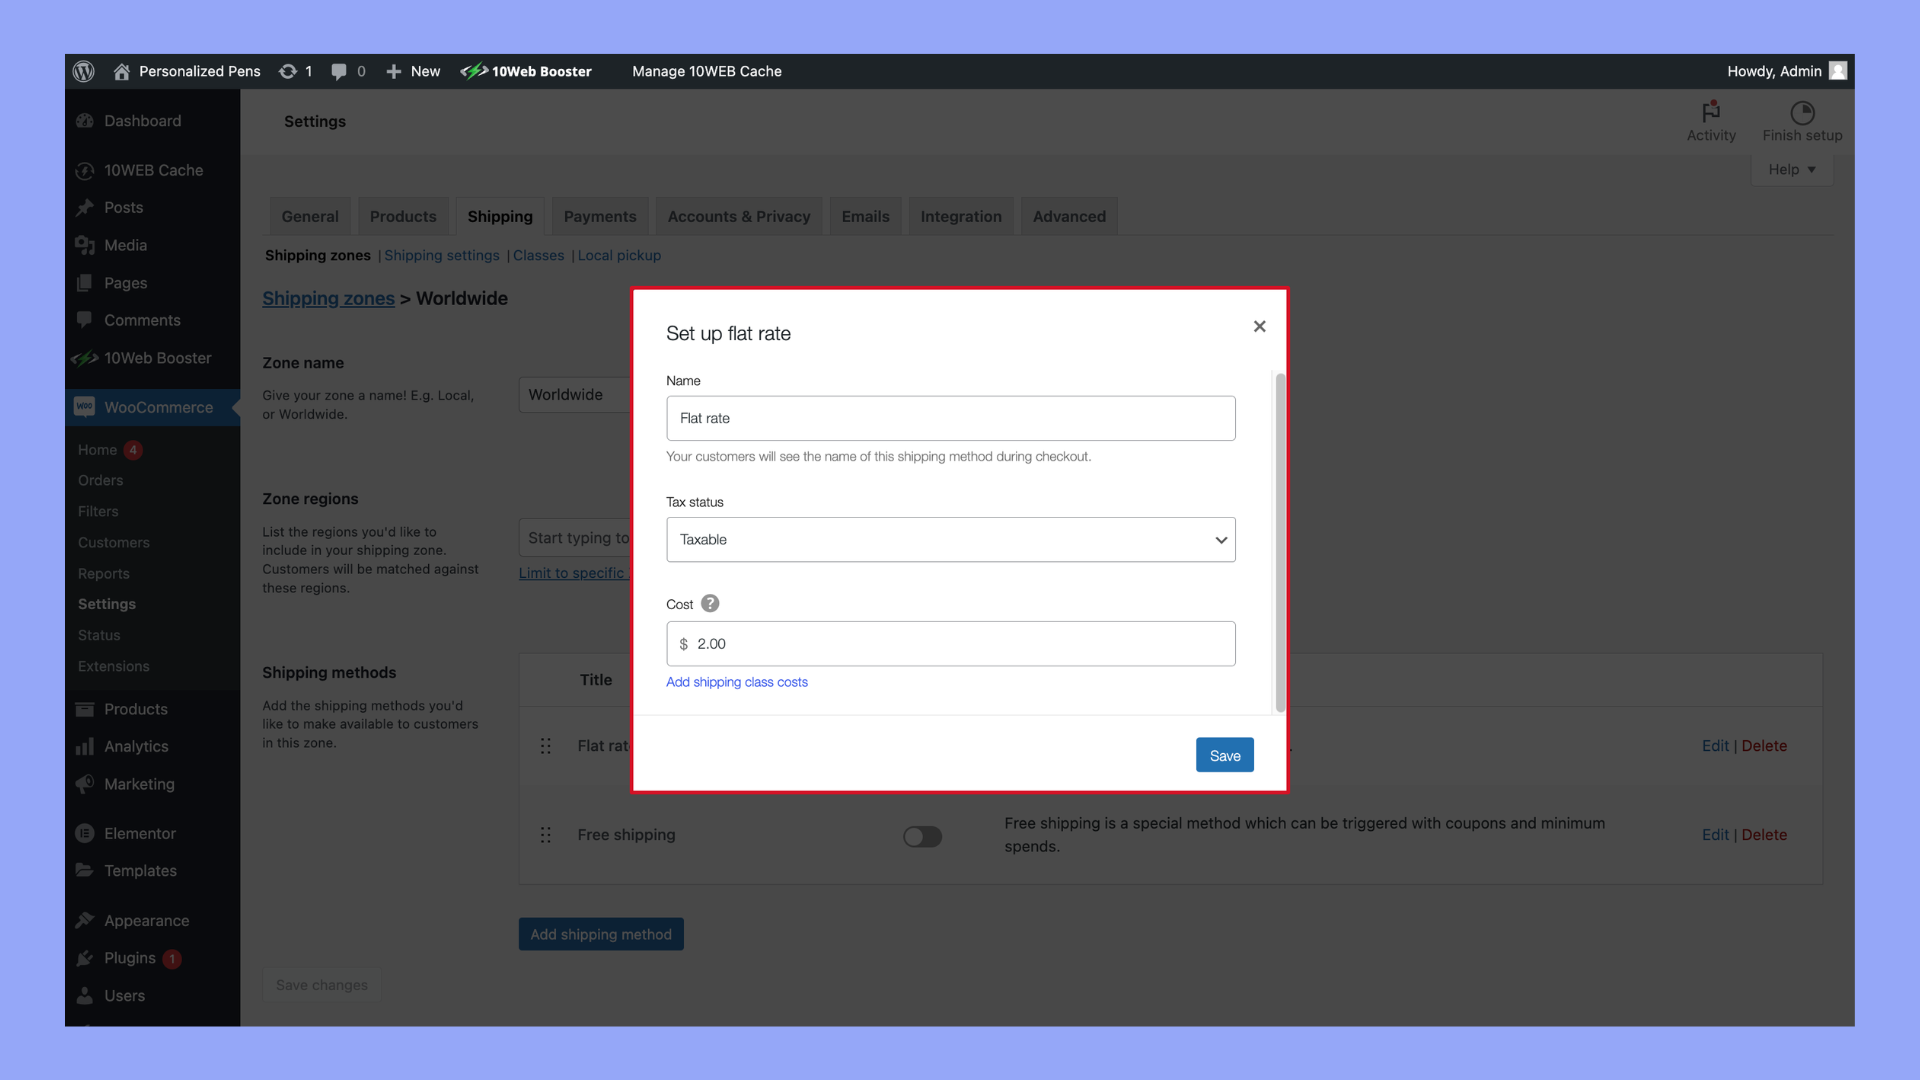Open the Activity panel icon
The image size is (1920, 1080).
pyautogui.click(x=1711, y=112)
